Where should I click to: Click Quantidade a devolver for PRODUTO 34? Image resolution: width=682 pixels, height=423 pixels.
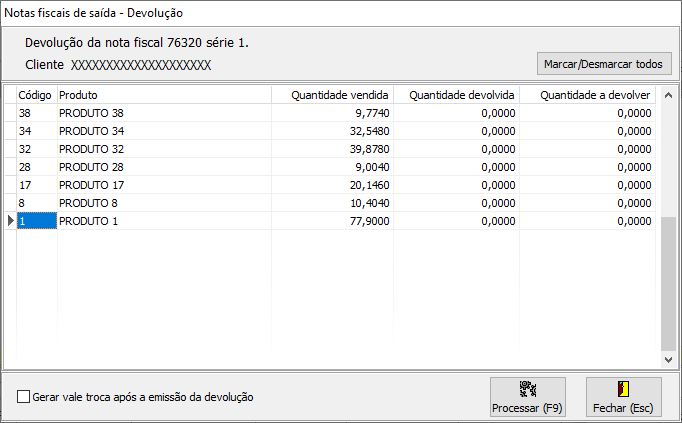click(587, 131)
